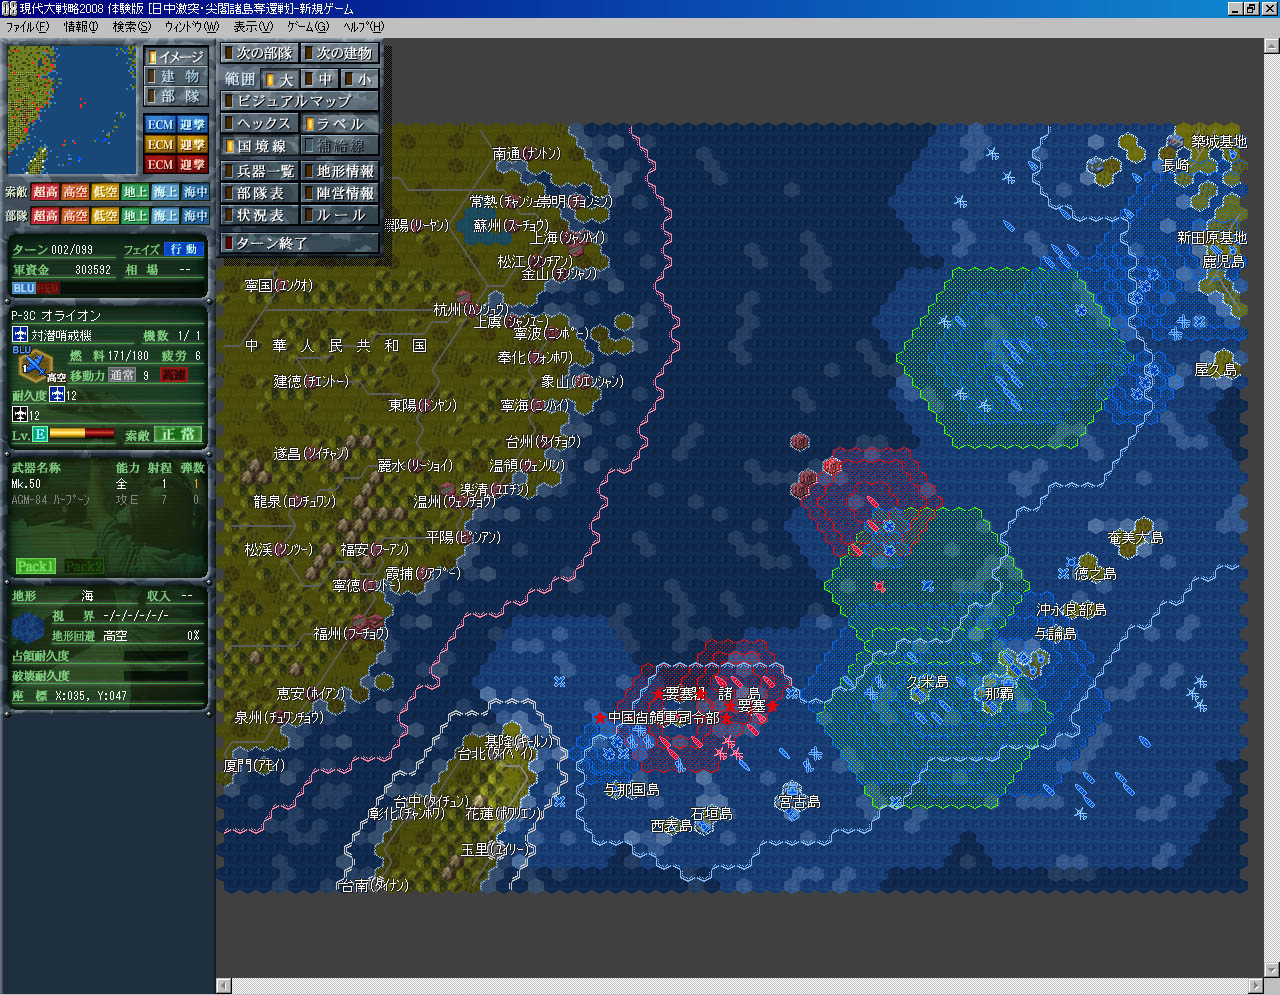Toggle the blue ECM button
1280x995 pixels.
click(x=160, y=124)
